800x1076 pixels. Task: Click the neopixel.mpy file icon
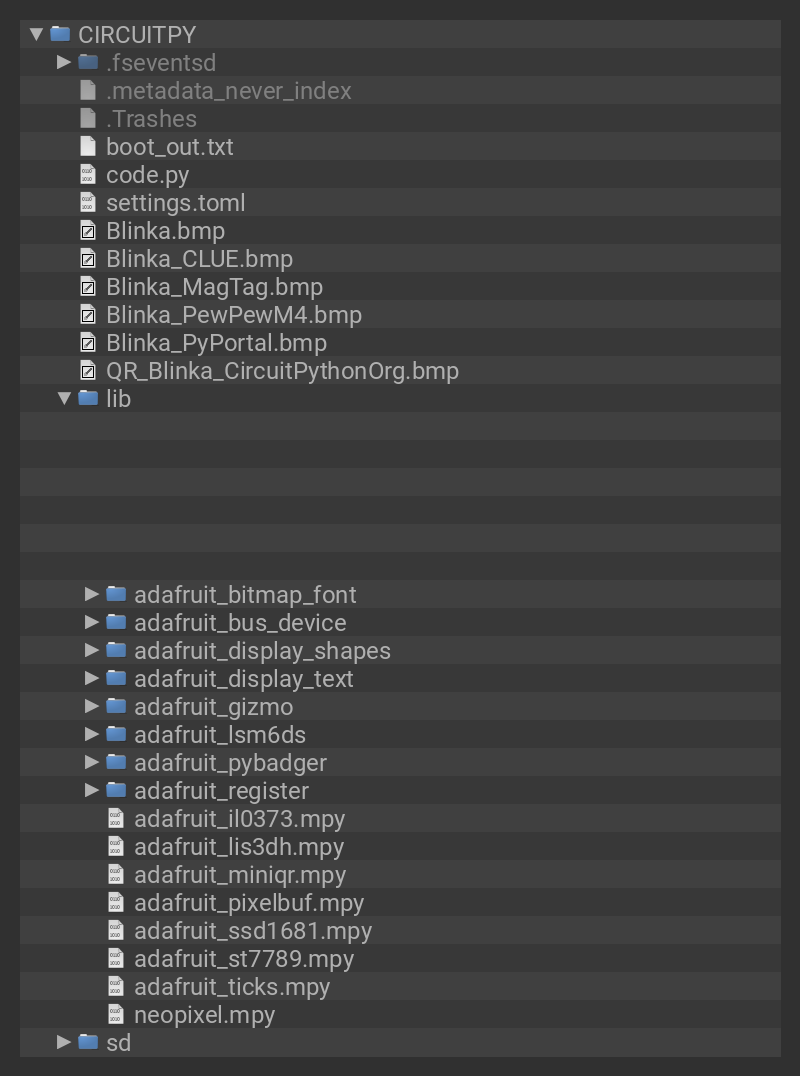[x=116, y=1014]
